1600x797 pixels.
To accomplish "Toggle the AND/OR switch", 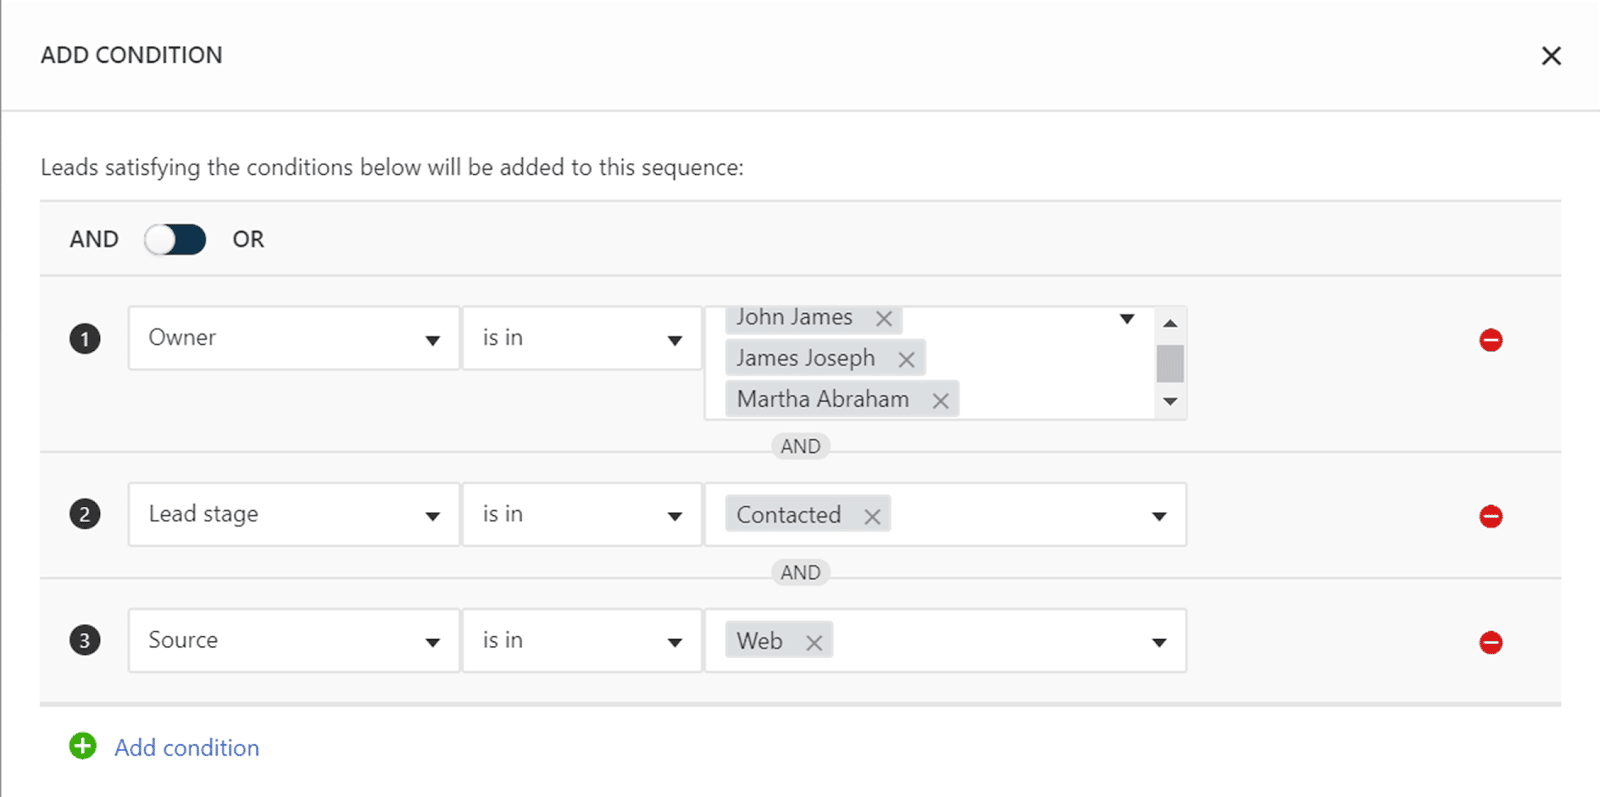I will pyautogui.click(x=175, y=240).
